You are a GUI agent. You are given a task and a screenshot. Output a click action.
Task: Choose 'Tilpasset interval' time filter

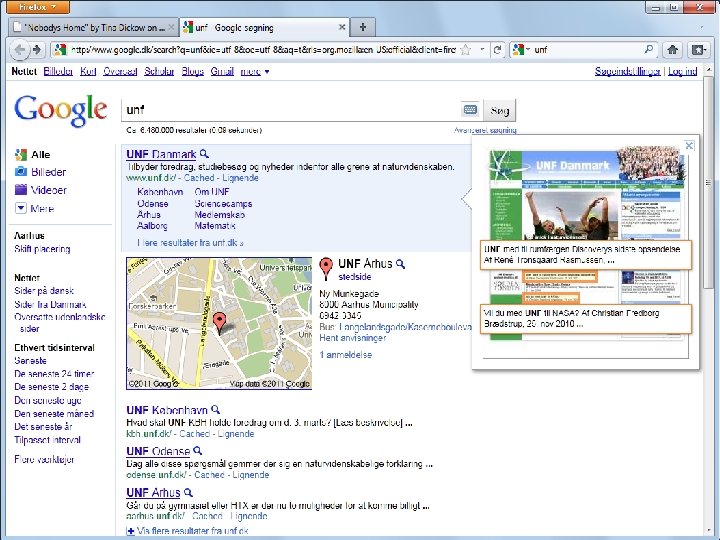[47, 440]
